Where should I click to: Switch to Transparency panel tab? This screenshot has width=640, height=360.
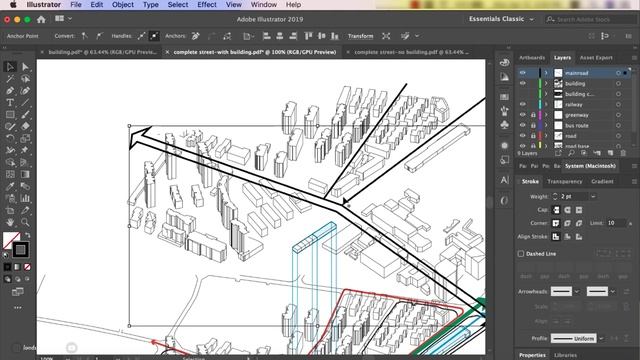coord(564,181)
